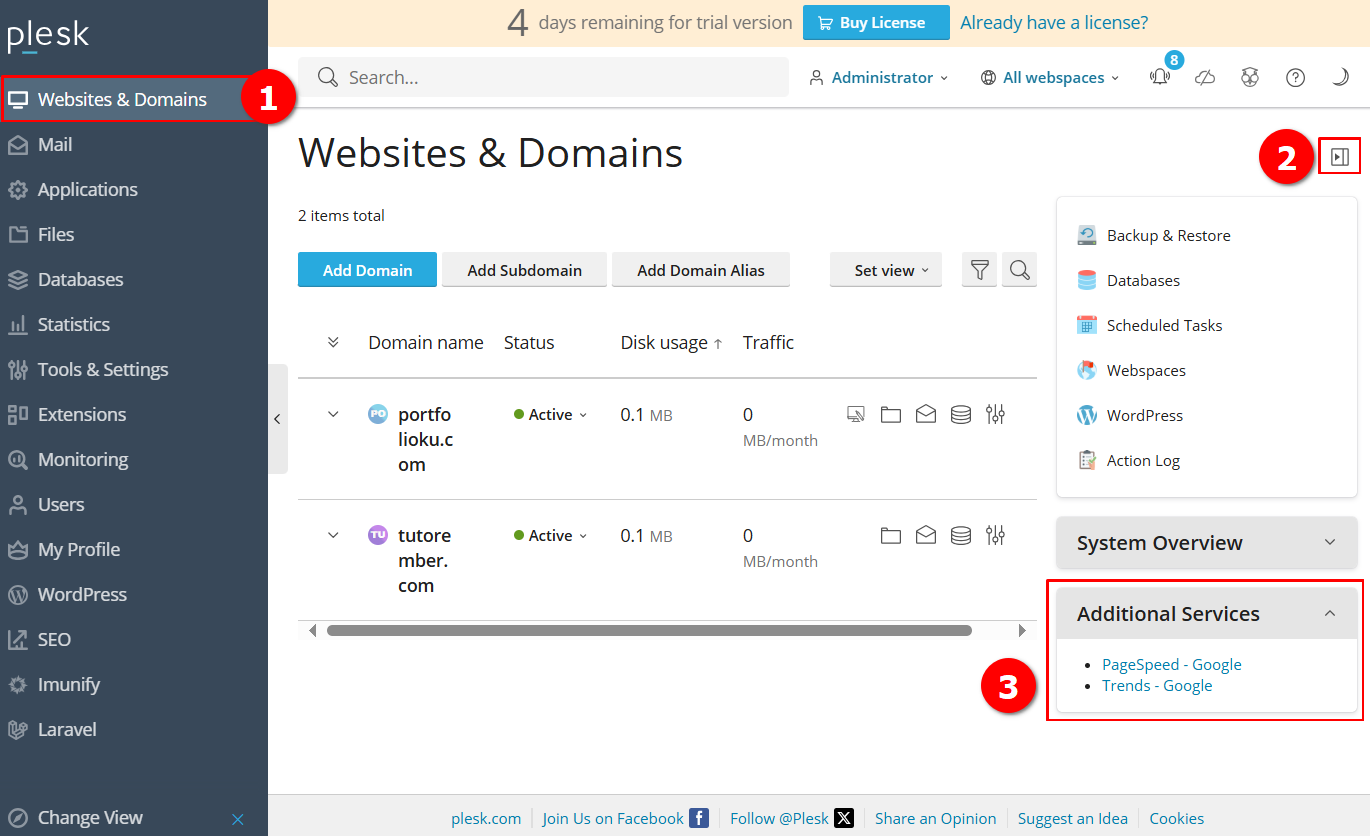
Task: Close the Change View bar
Action: 238,819
